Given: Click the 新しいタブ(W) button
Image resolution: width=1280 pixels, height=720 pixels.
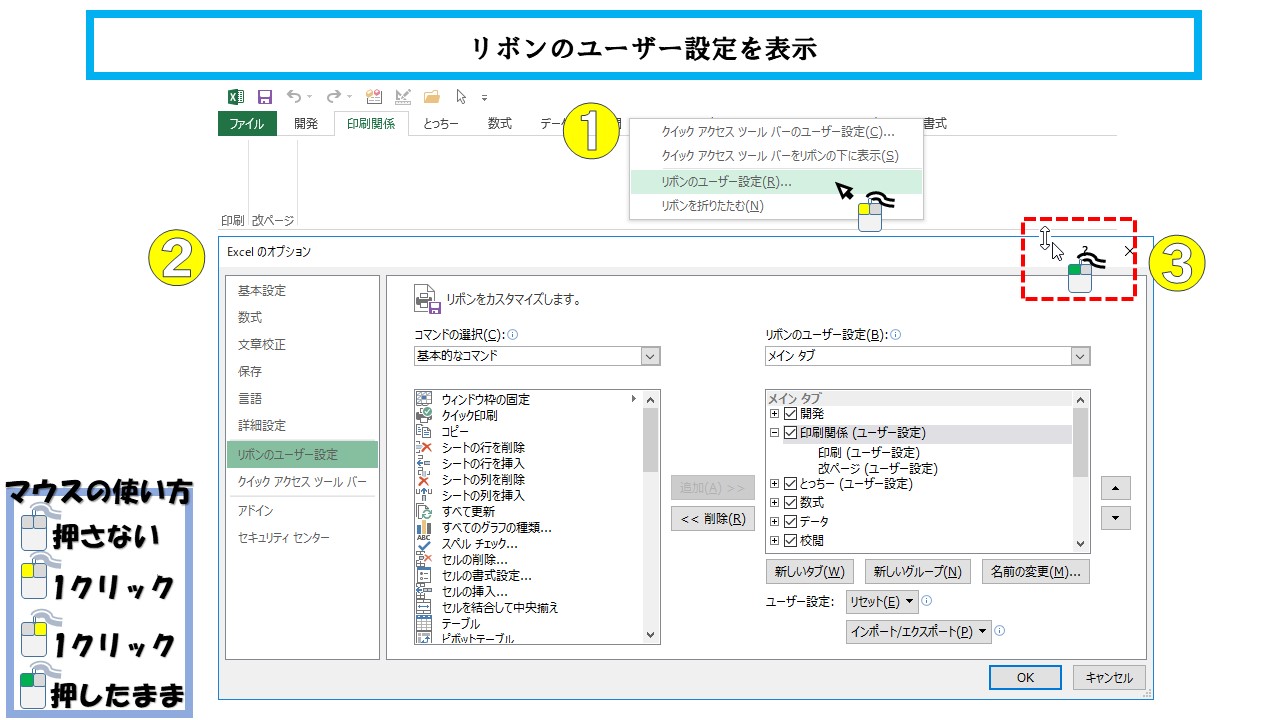Looking at the screenshot, I should coord(809,572).
